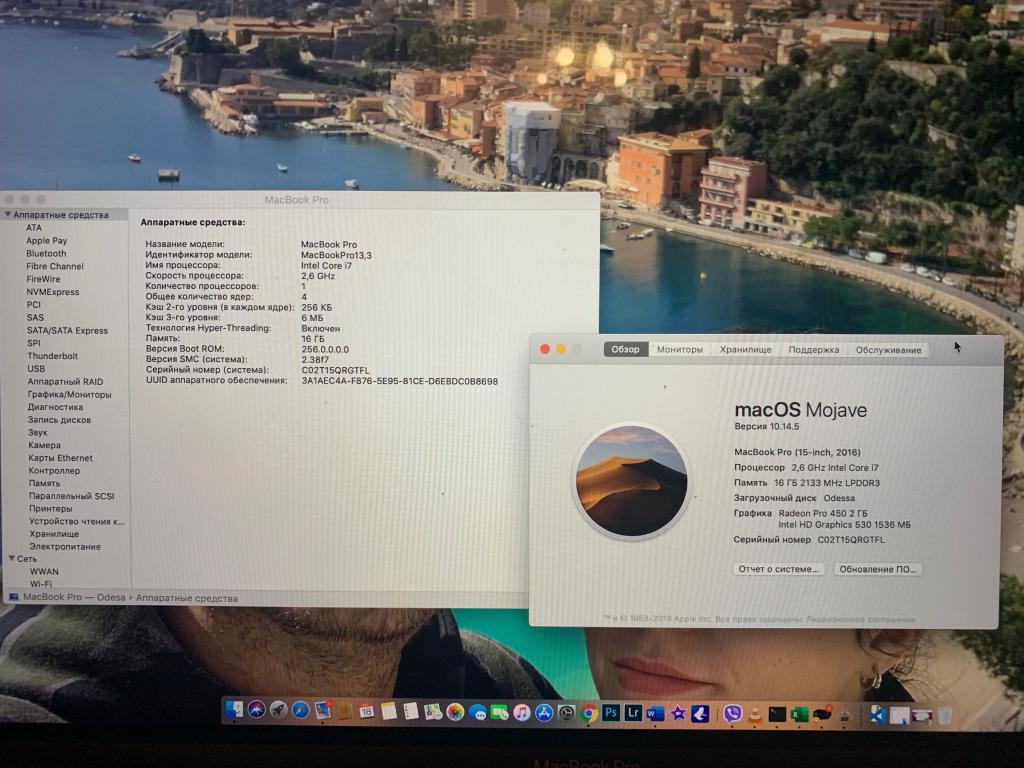The image size is (1024, 768).
Task: Open Notes app in the Dock
Action: pyautogui.click(x=389, y=711)
